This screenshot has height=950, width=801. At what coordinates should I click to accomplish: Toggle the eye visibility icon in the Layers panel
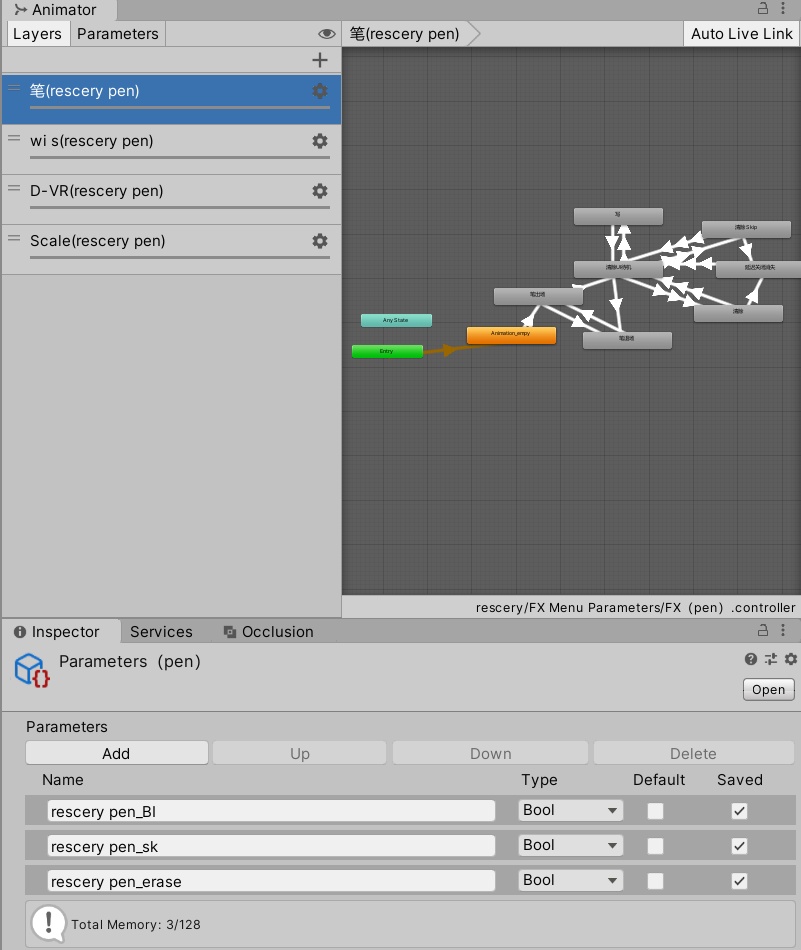pos(326,33)
